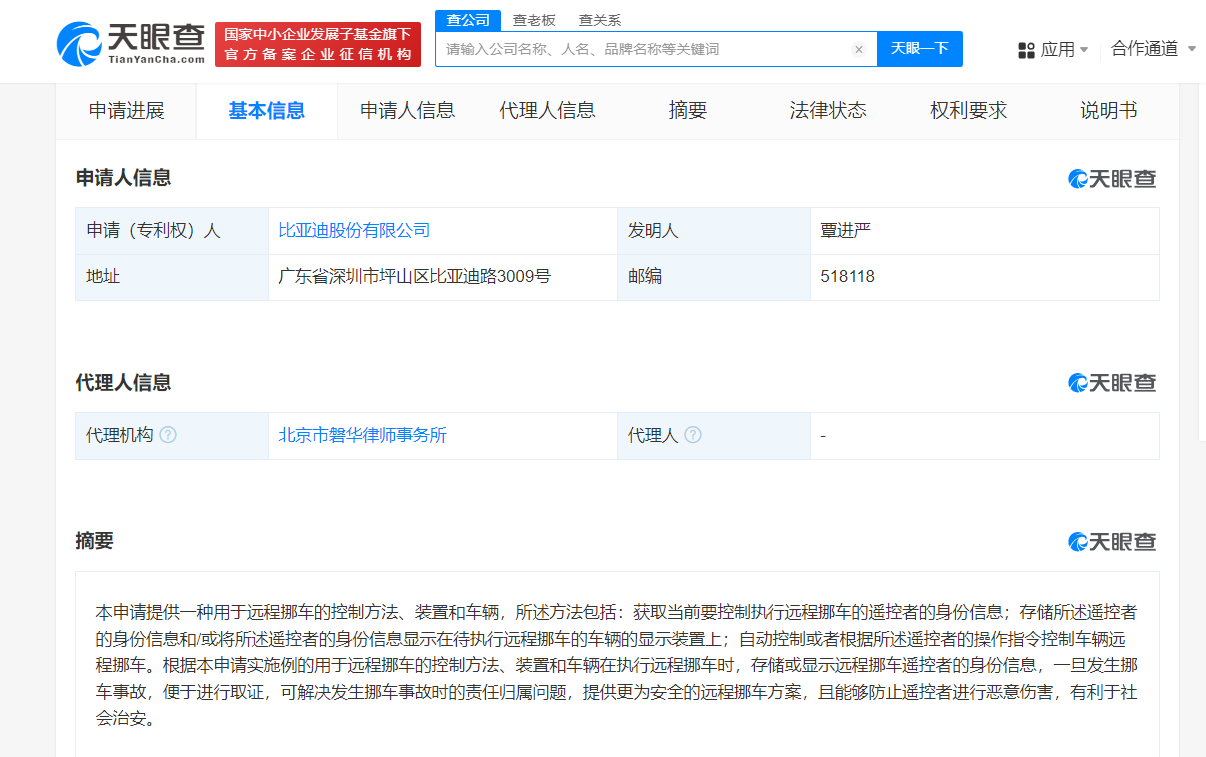Switch to the 查老板 search tab
The image size is (1206, 757).
pyautogui.click(x=532, y=19)
